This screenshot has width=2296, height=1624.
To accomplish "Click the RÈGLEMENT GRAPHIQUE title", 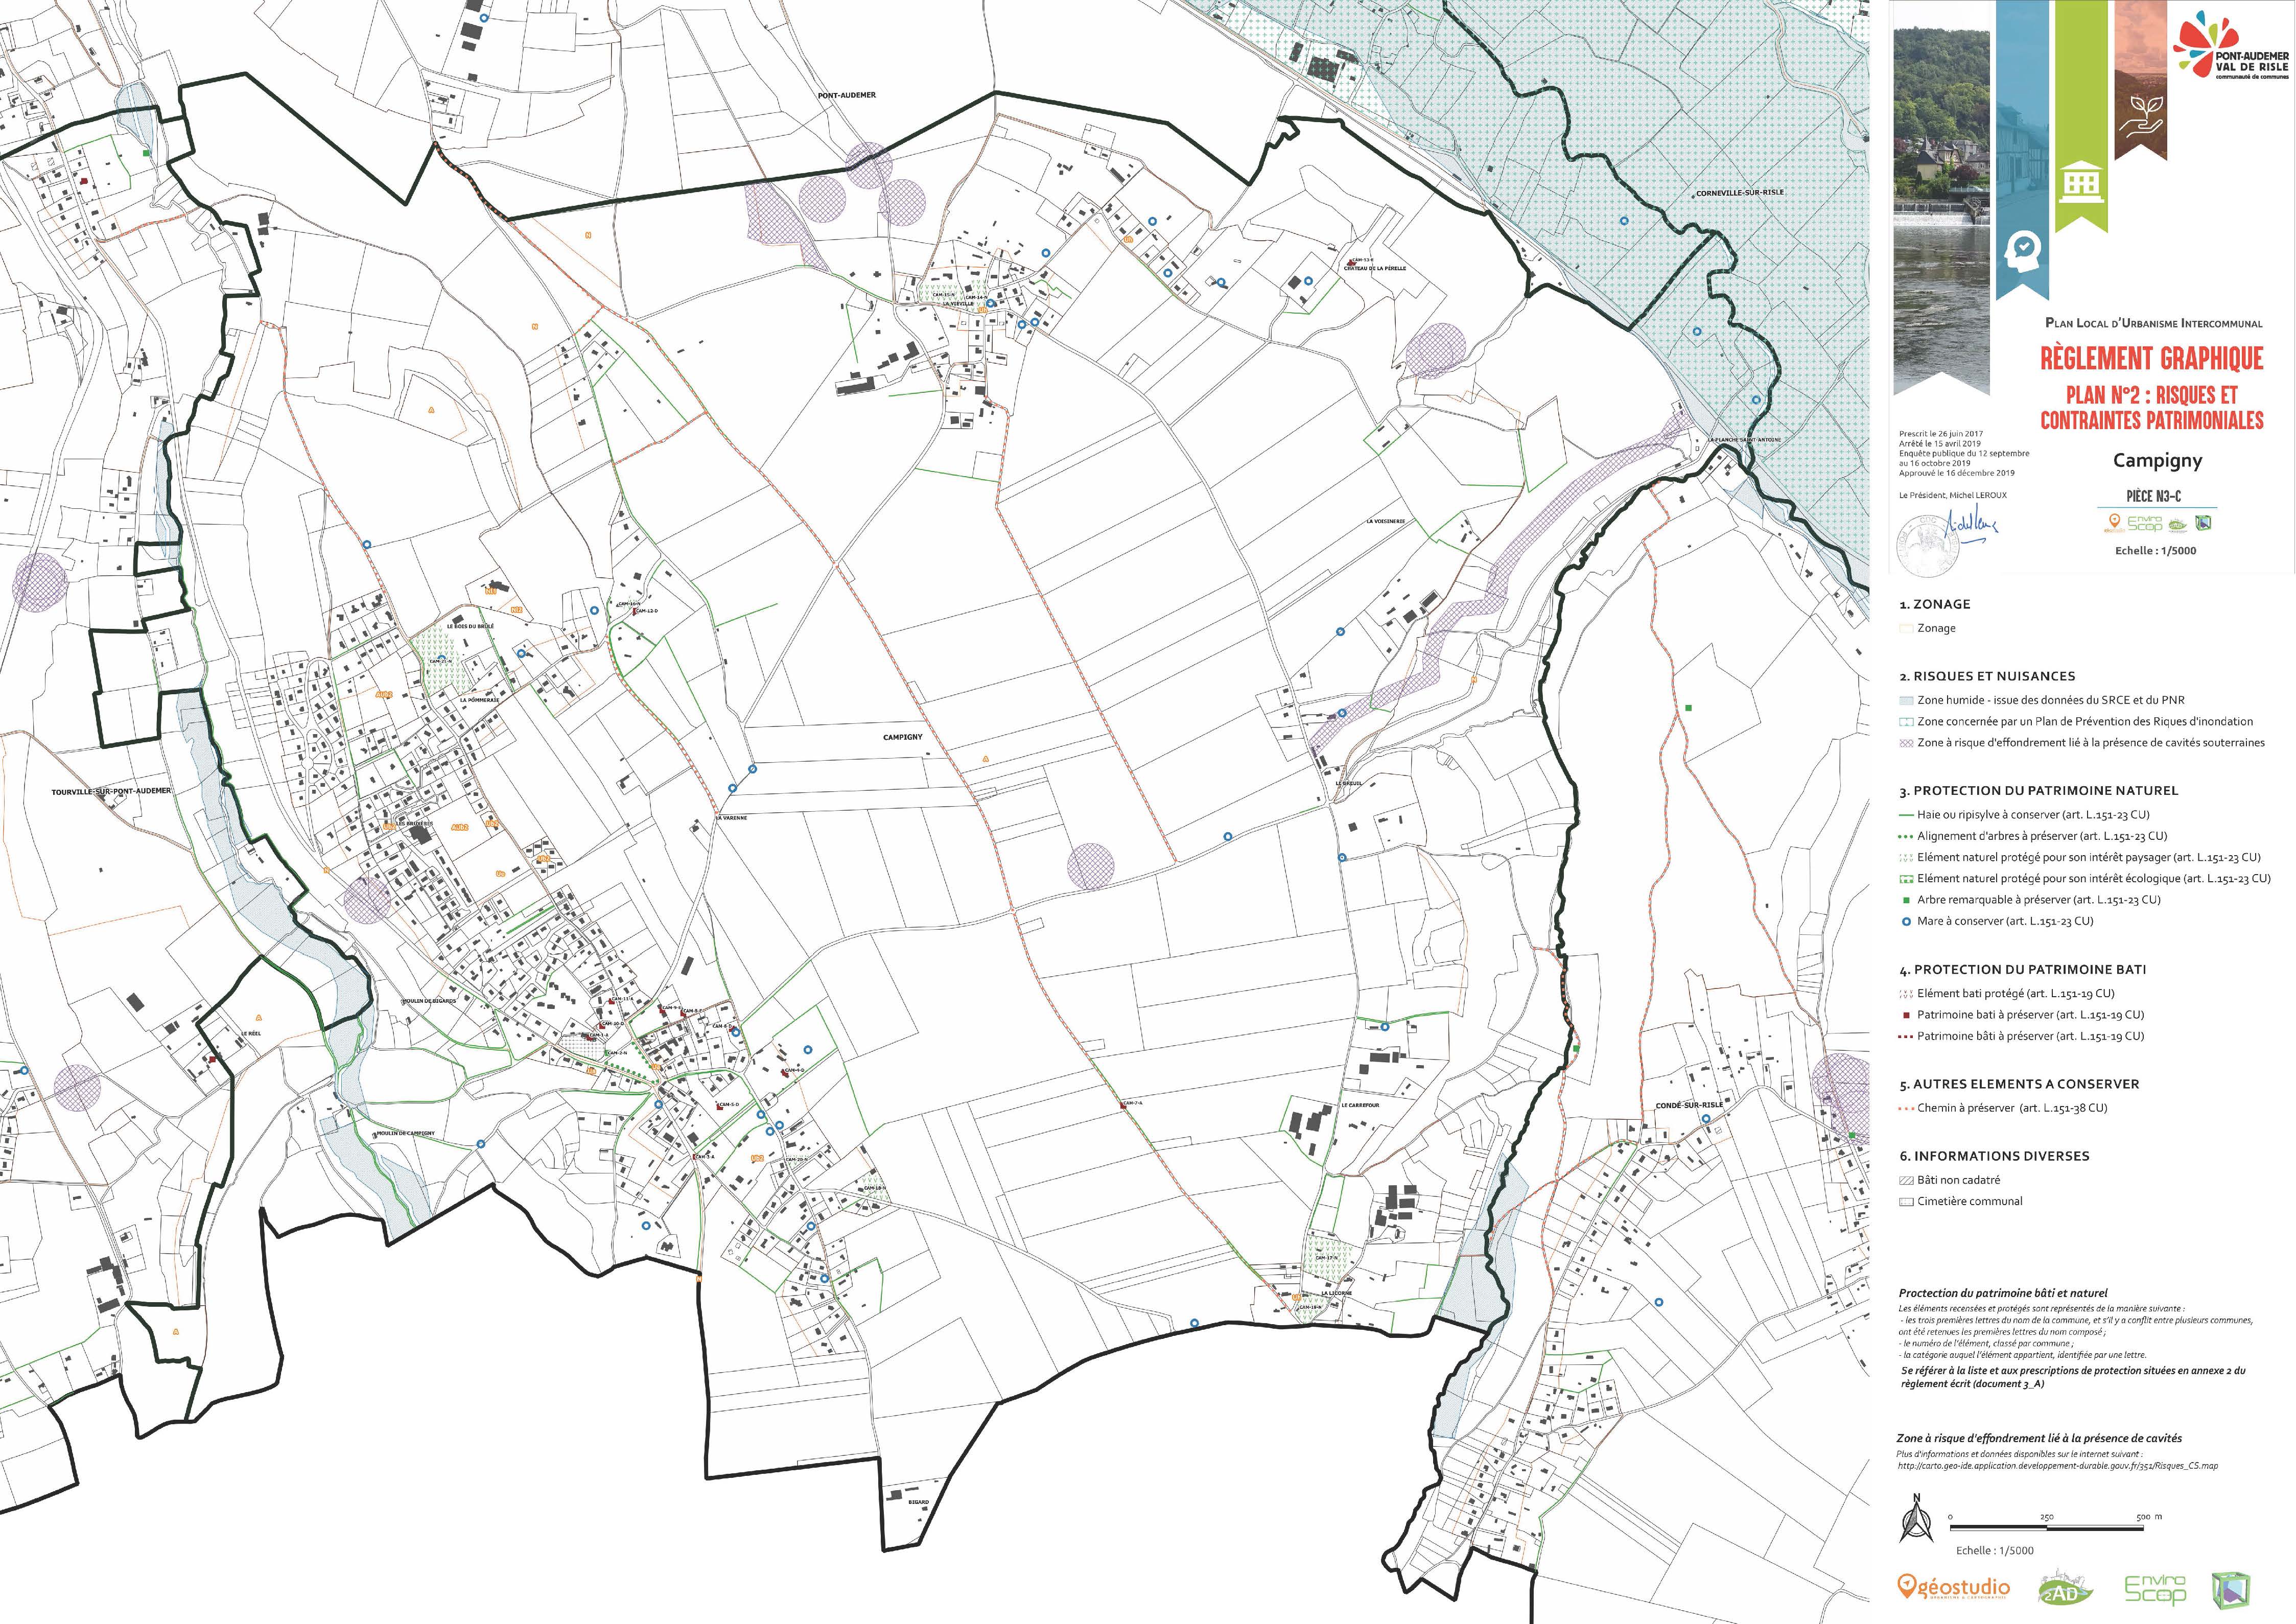I will (2151, 358).
